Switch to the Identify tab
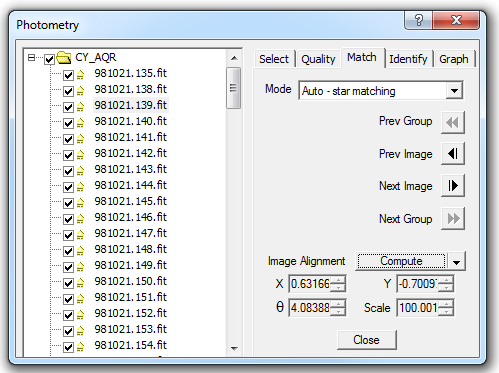The height and width of the screenshot is (373, 499). pyautogui.click(x=408, y=59)
